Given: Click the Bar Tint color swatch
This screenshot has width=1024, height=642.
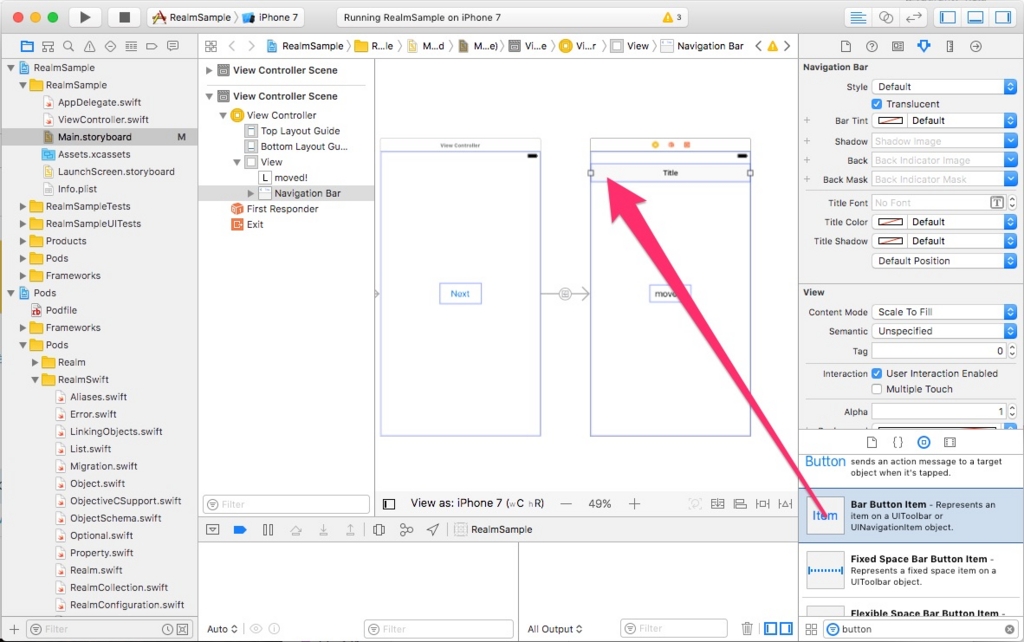Looking at the screenshot, I should [890, 121].
